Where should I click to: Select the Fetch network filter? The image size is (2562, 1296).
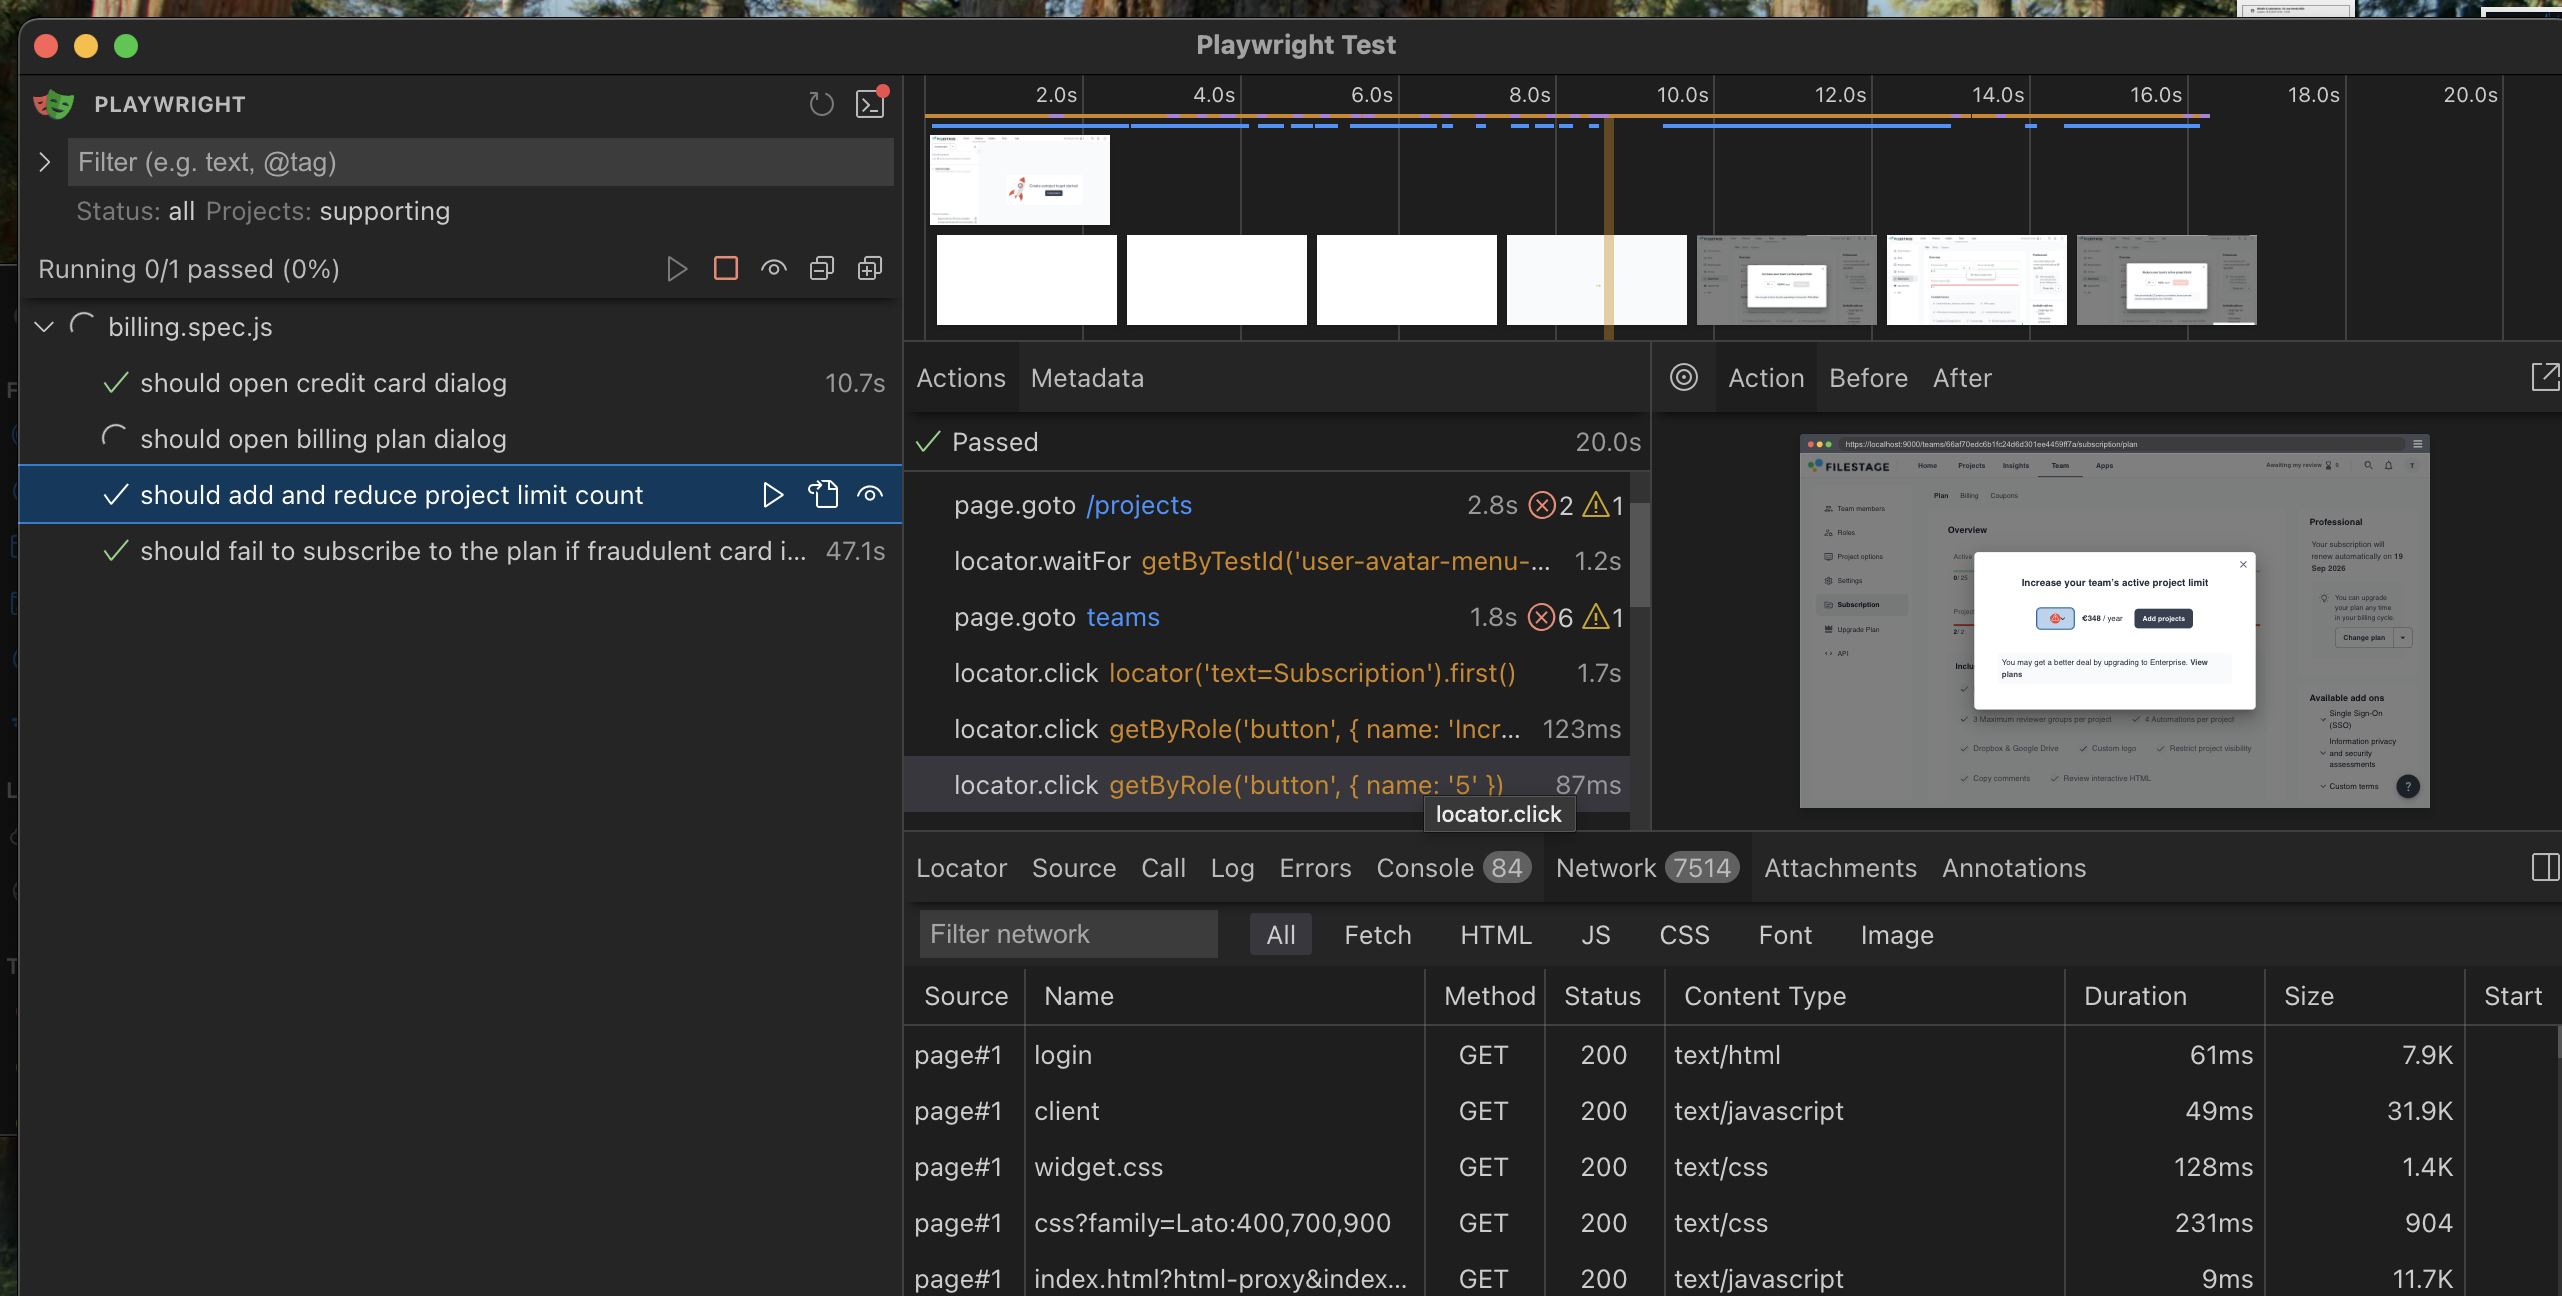(1377, 934)
